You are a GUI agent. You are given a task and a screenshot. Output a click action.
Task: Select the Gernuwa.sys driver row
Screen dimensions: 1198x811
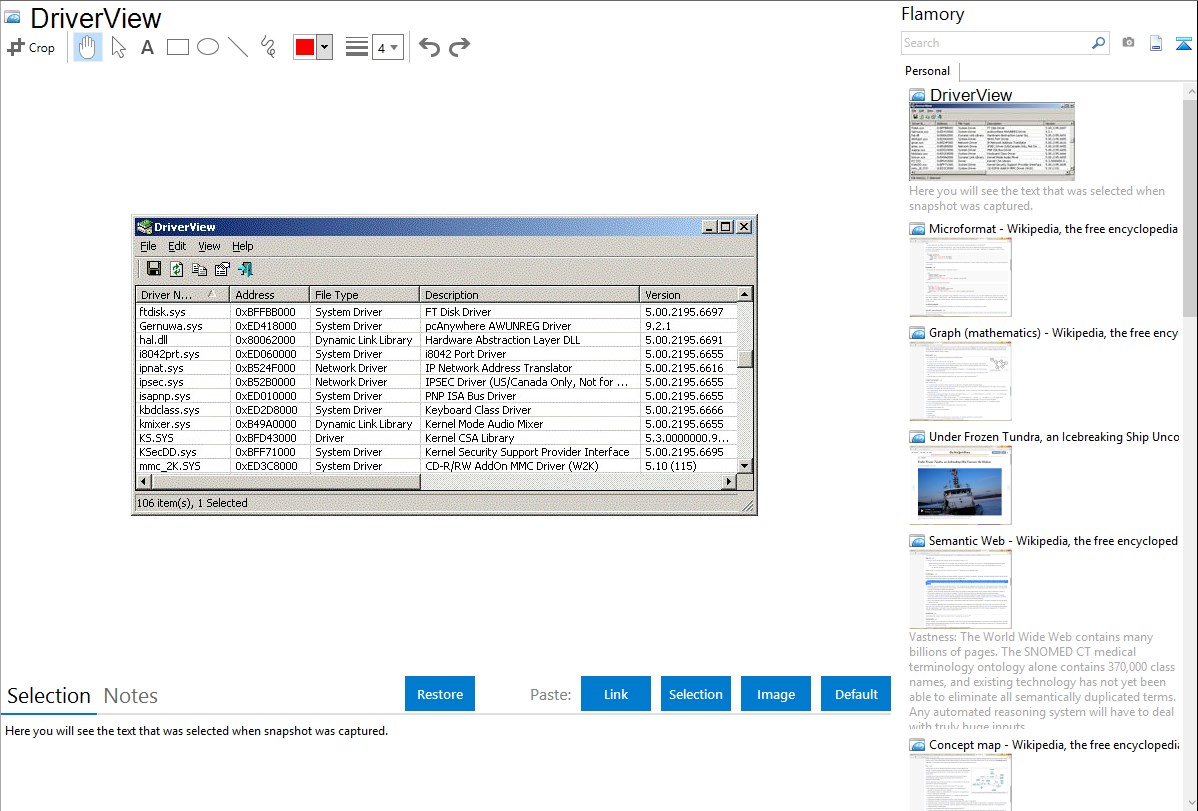click(x=436, y=326)
